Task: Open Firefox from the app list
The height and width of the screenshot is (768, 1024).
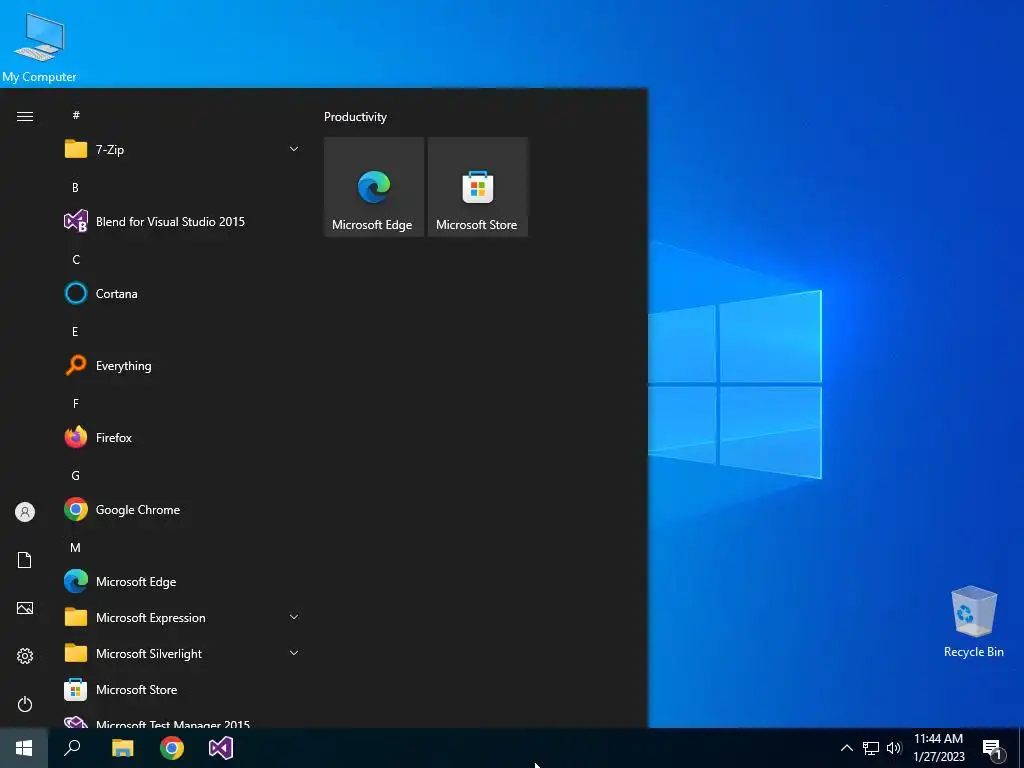Action: pos(182,438)
